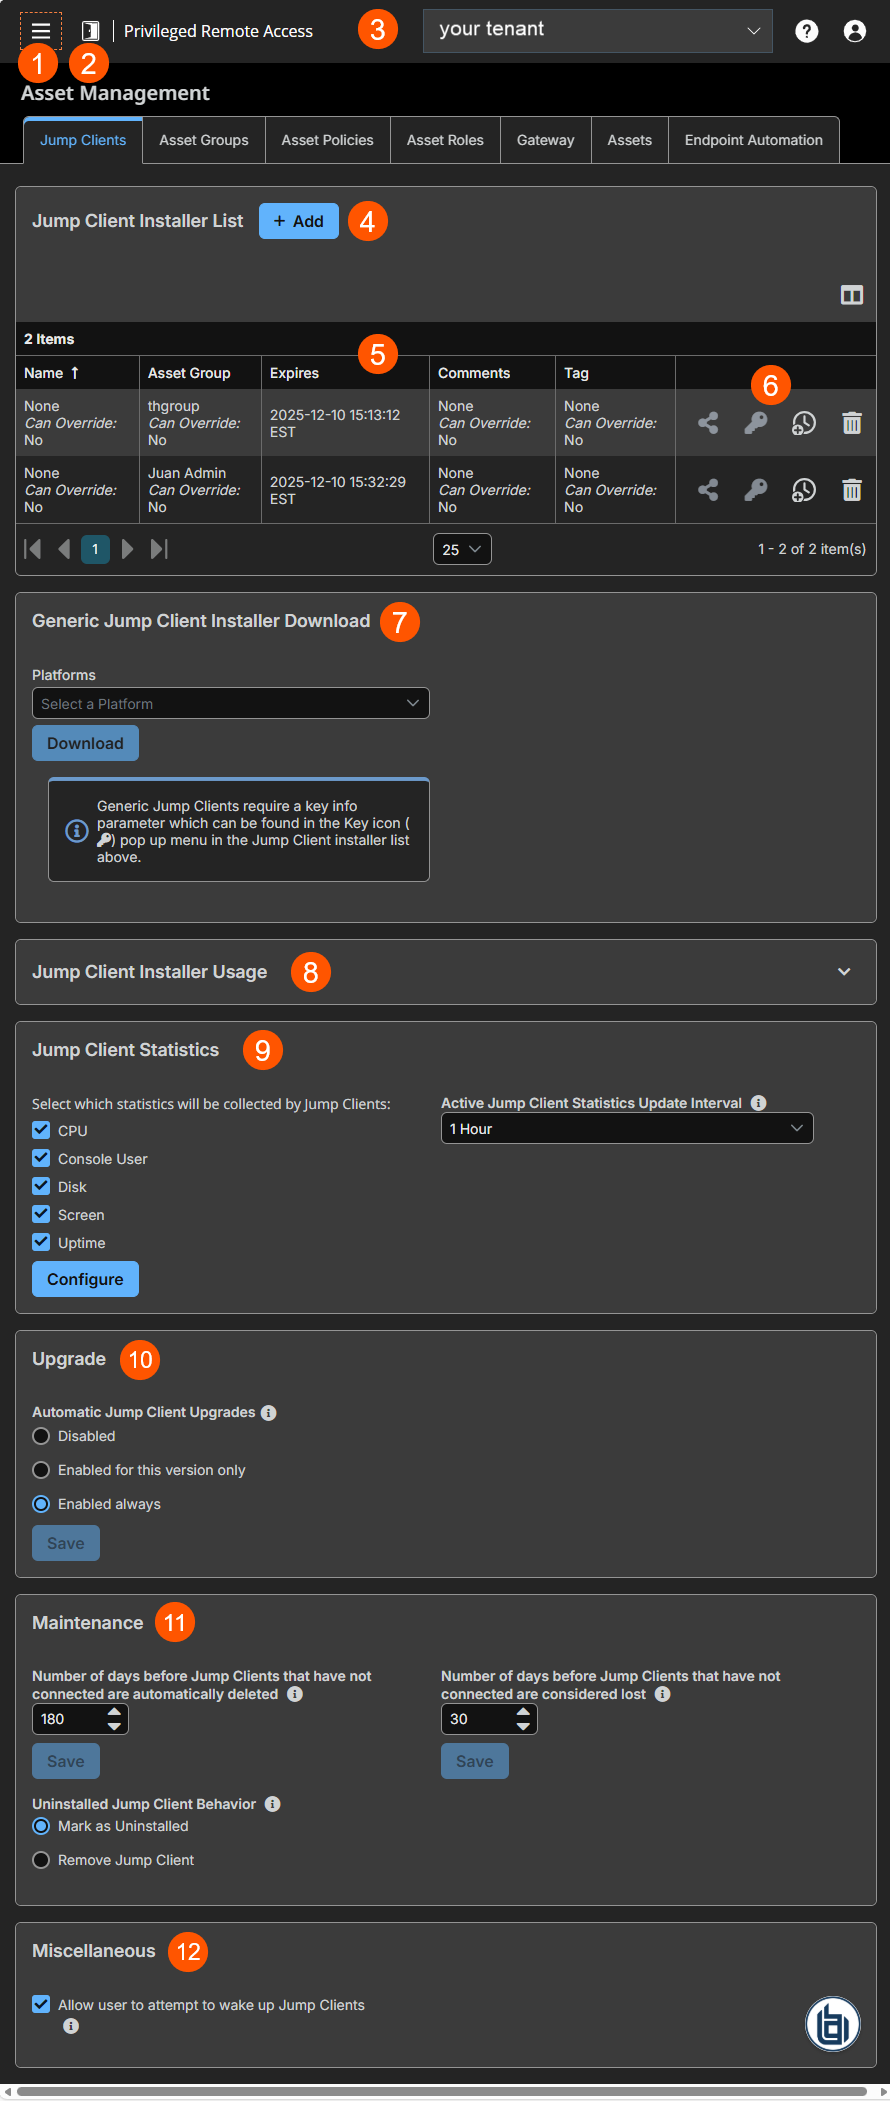
Task: Click the info icon next to automatically deleted days
Action: tap(295, 1694)
